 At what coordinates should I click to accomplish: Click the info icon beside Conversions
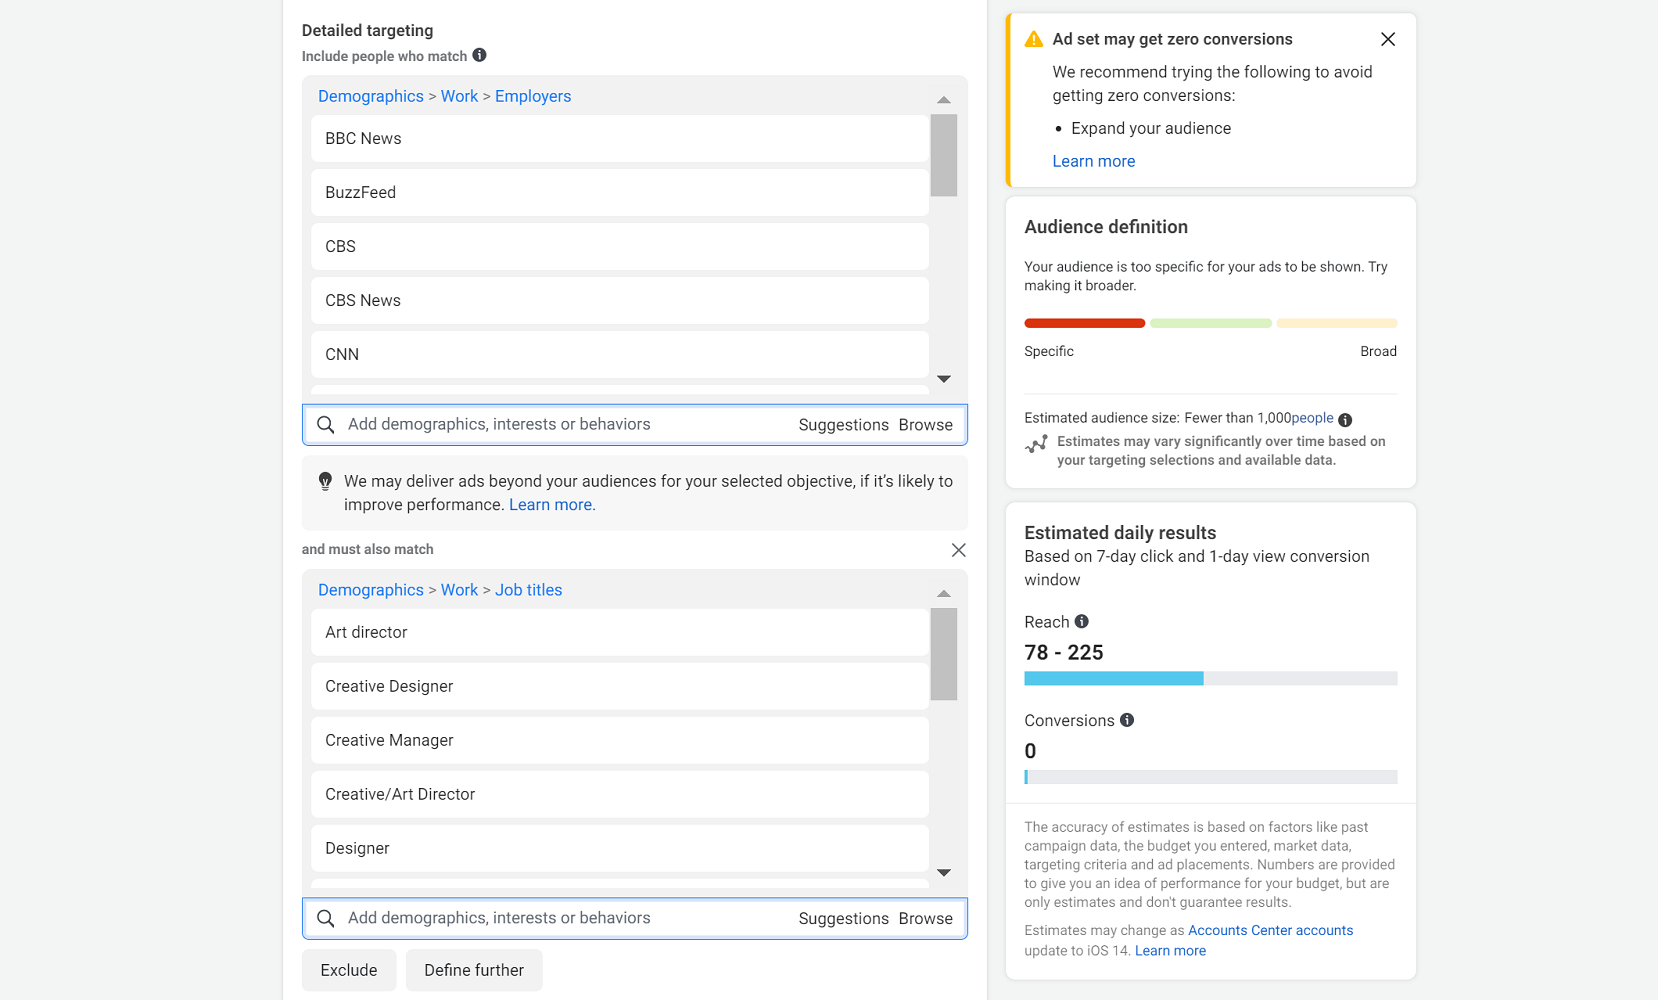(1127, 720)
